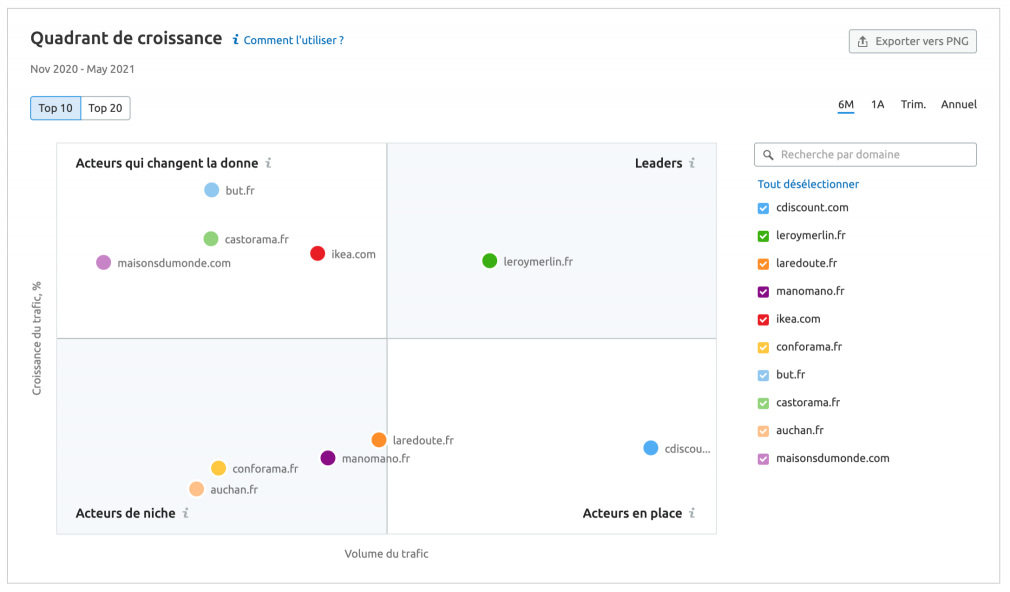Select the but.fr data point on chart
Viewport: 1010px width, 592px height.
click(x=211, y=190)
